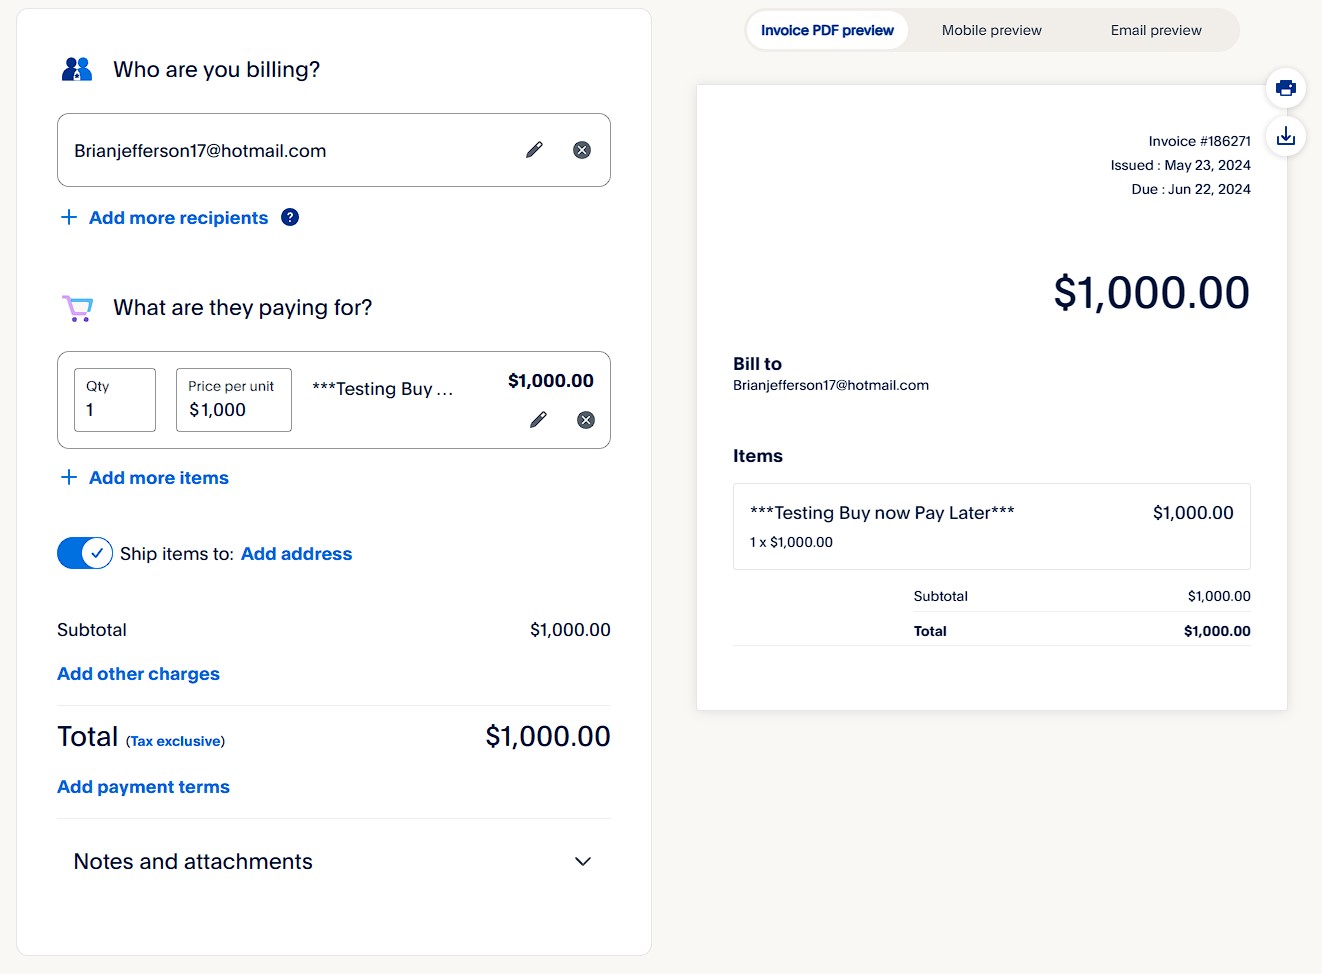This screenshot has width=1322, height=974.
Task: Click the print invoice icon
Action: coord(1286,88)
